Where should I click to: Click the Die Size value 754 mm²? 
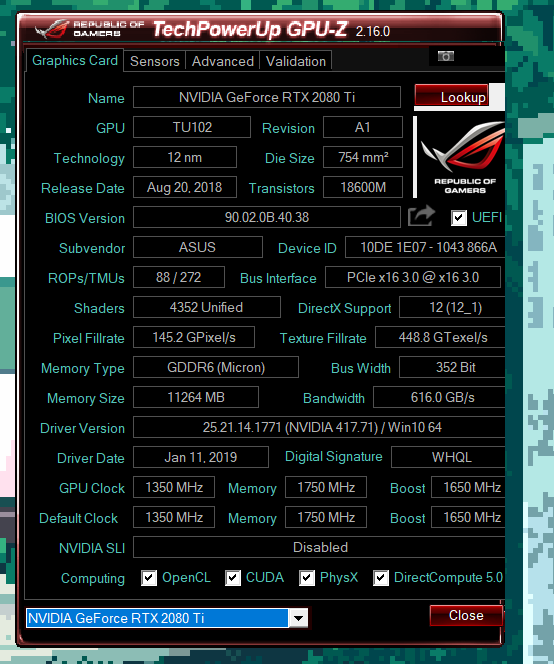point(363,158)
